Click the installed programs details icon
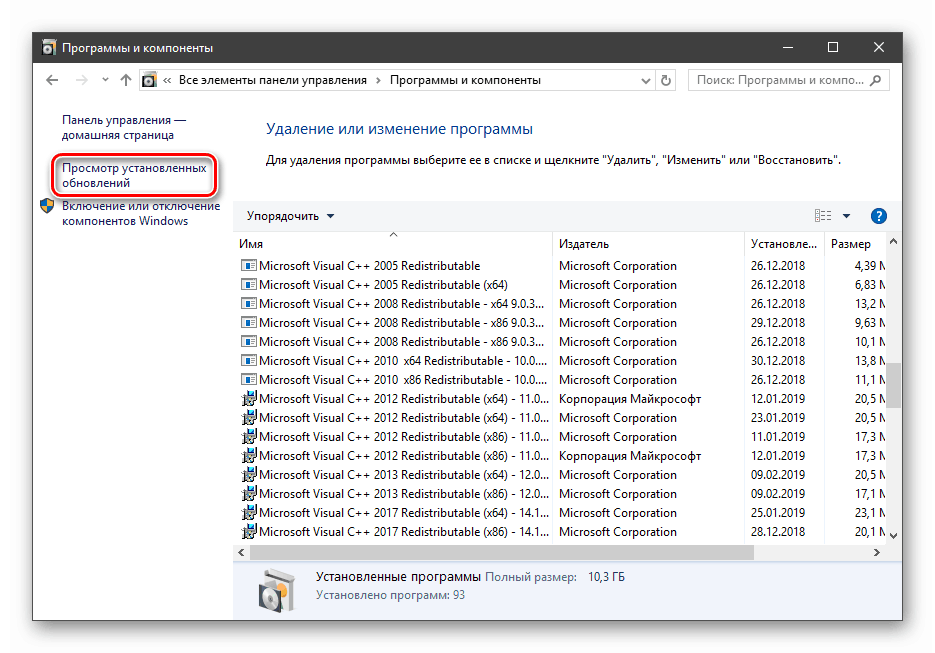This screenshot has height=653, width=935. 277,590
